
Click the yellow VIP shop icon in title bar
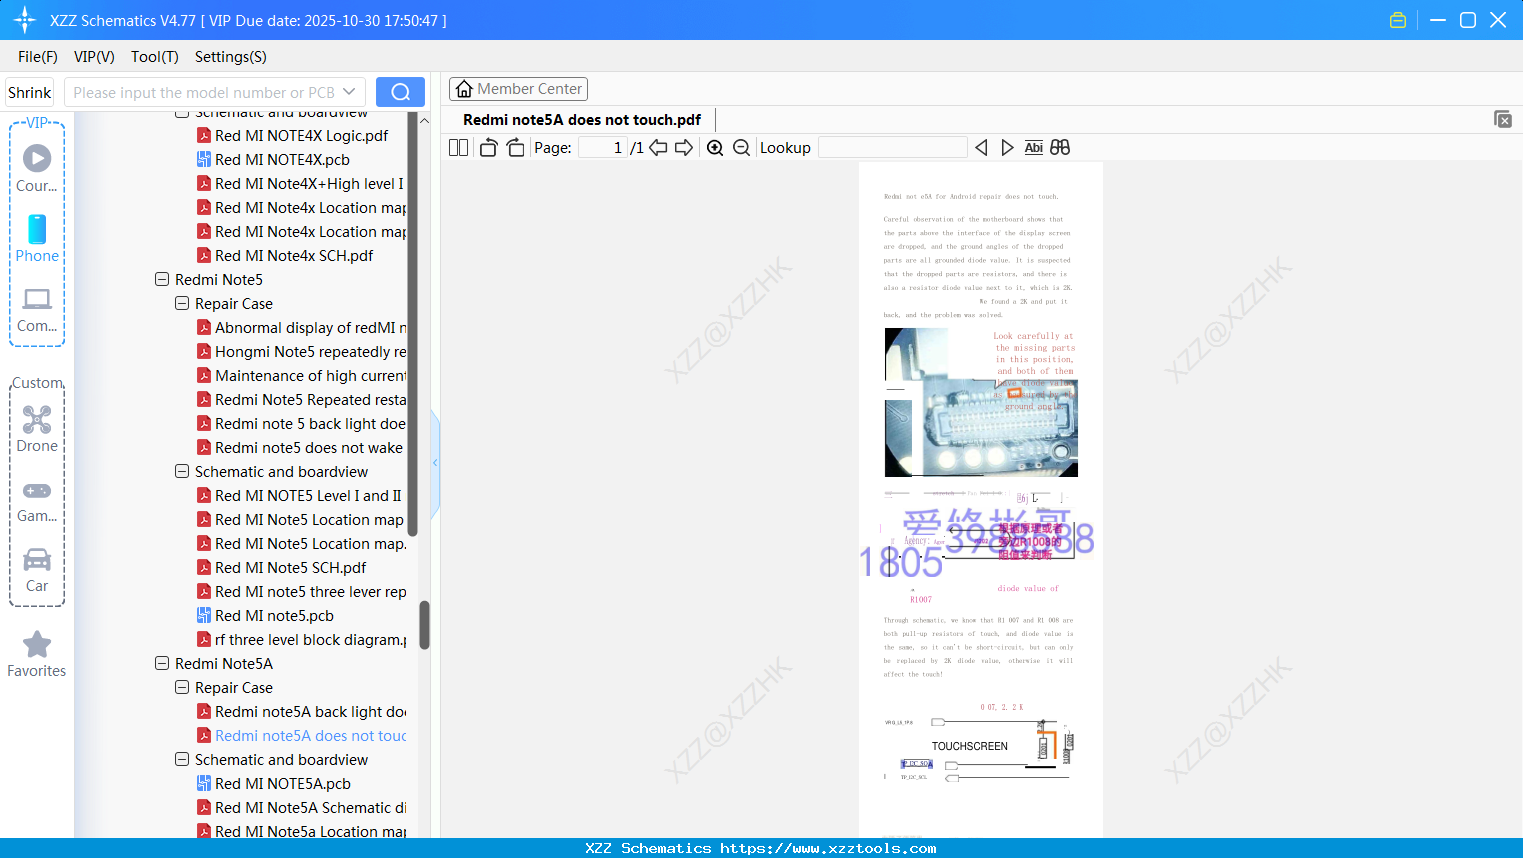(x=1398, y=20)
